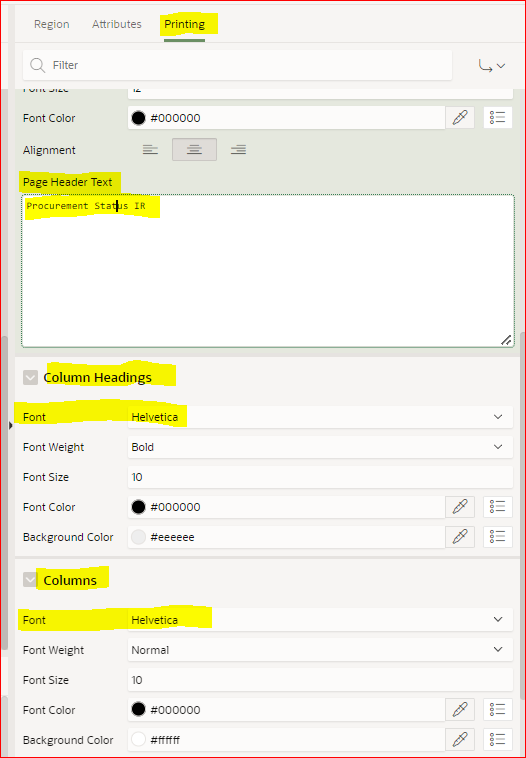Select right alignment option
The width and height of the screenshot is (526, 758).
point(238,150)
